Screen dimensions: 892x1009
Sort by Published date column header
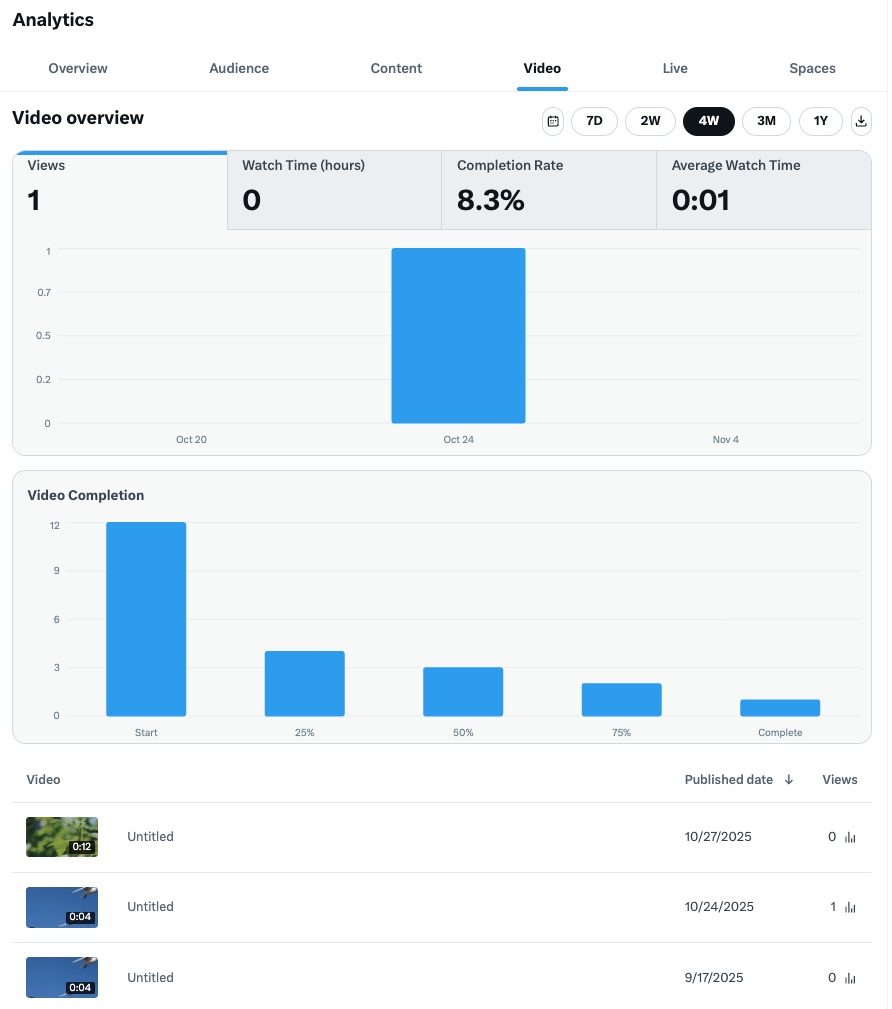click(x=728, y=780)
